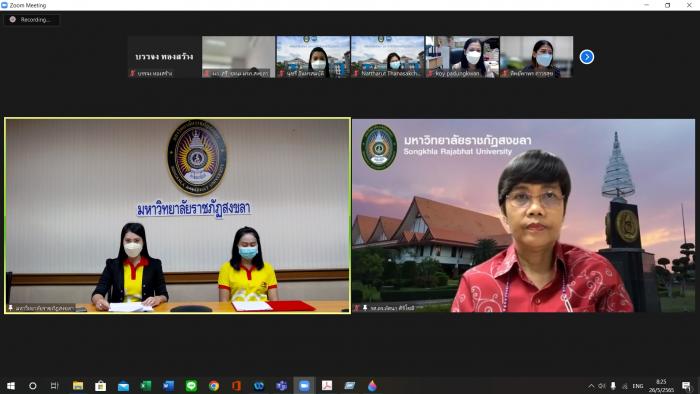Toggle system volume icon in tray
The width and height of the screenshot is (700, 394).
602,386
